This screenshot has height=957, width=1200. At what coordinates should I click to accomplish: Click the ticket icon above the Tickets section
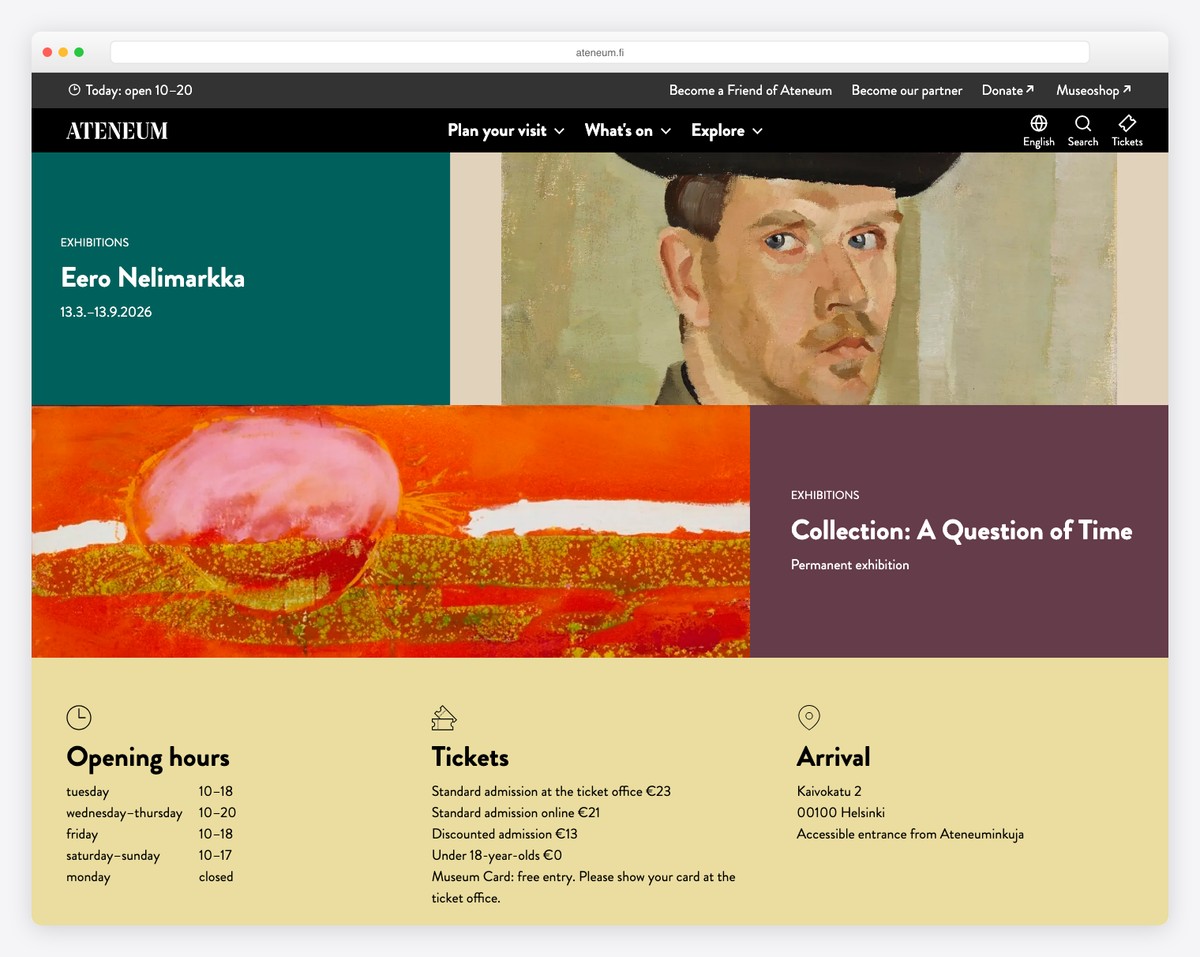click(444, 717)
